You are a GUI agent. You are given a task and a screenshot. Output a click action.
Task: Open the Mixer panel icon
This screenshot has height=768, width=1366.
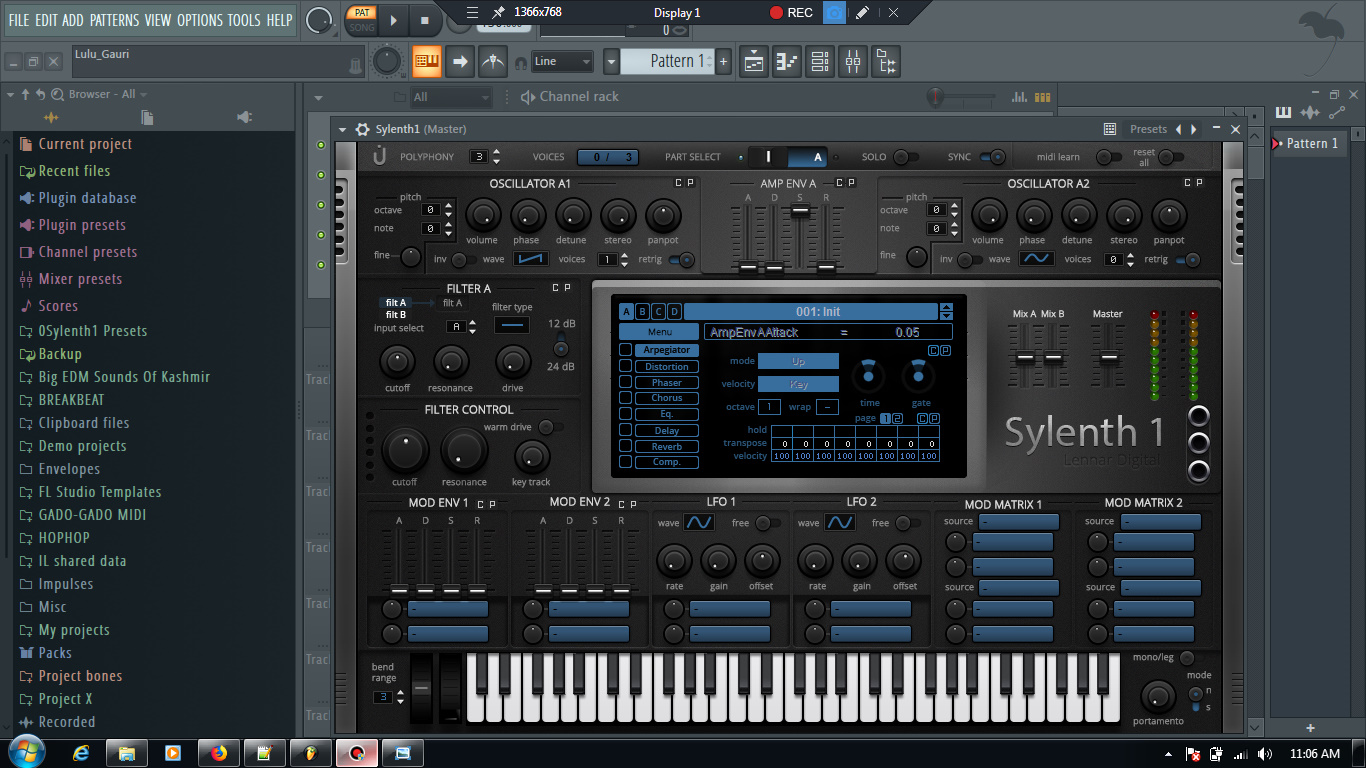click(853, 61)
